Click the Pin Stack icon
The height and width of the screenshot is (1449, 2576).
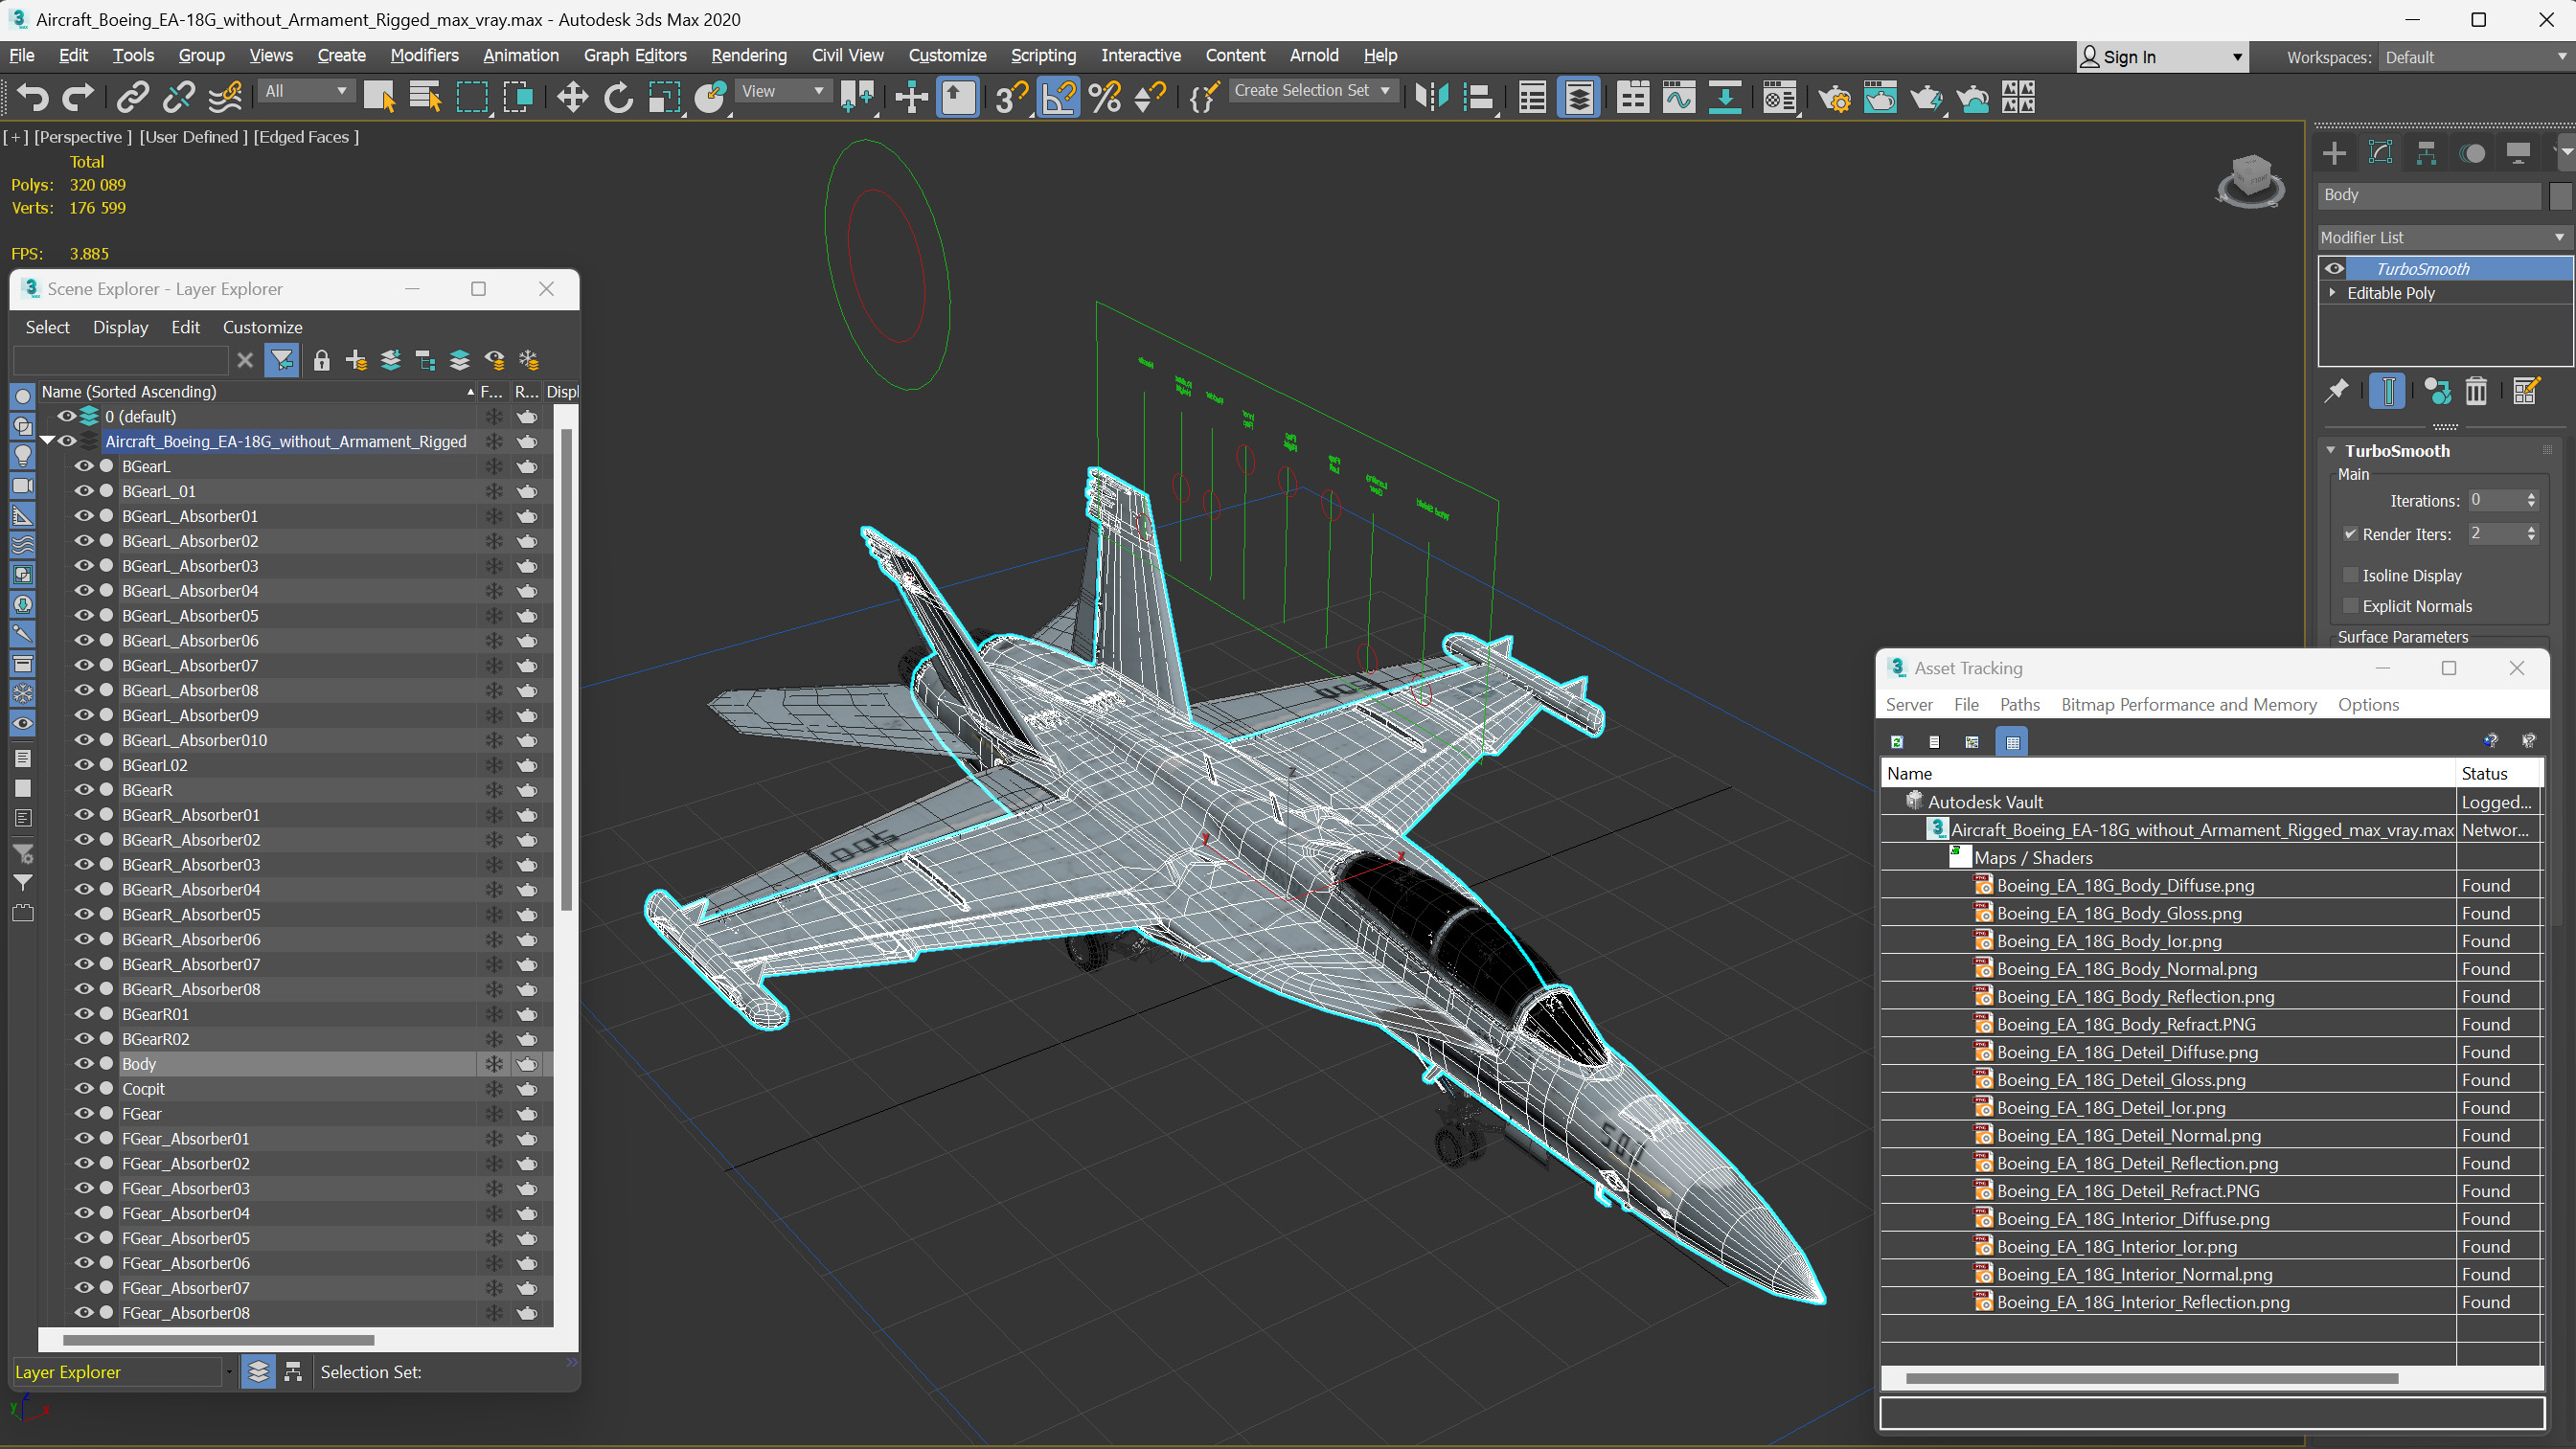coord(2336,391)
